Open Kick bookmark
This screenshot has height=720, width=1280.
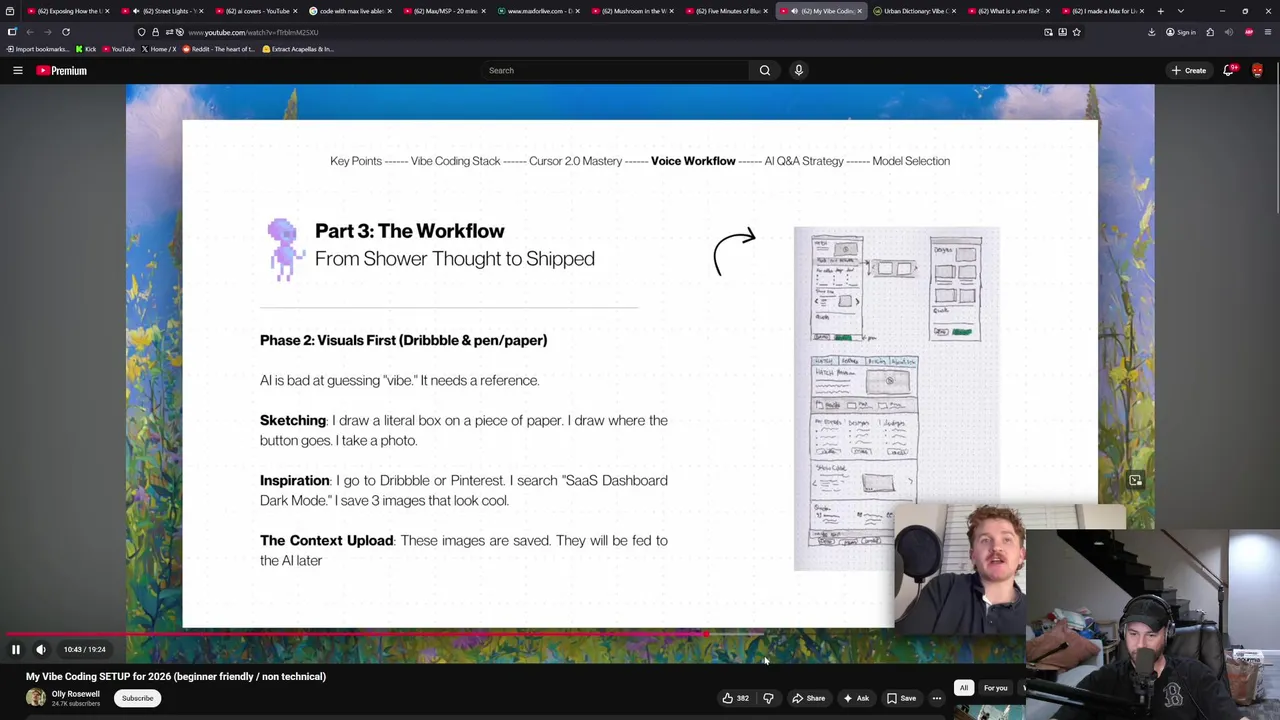(86, 49)
